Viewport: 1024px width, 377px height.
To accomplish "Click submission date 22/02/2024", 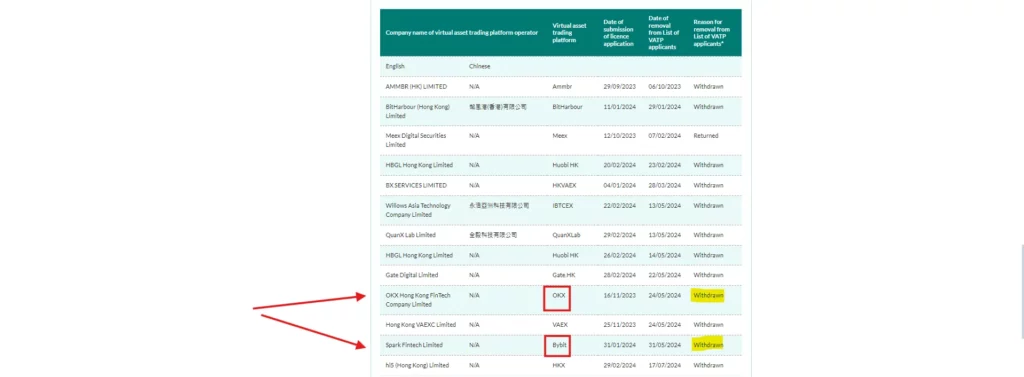I will pyautogui.click(x=619, y=205).
